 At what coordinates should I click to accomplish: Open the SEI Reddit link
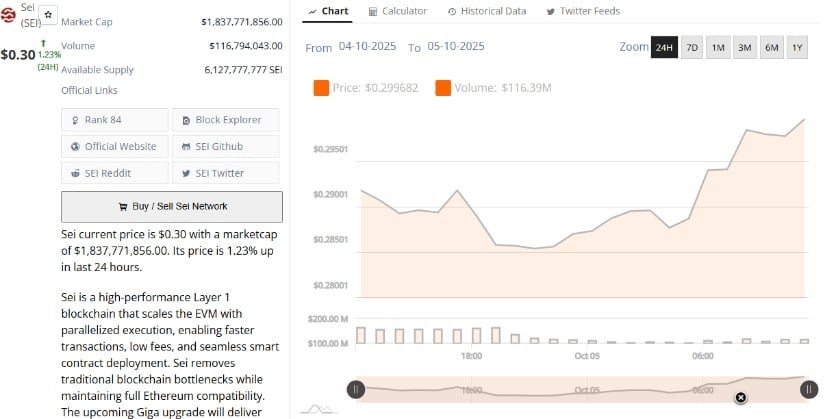(115, 173)
